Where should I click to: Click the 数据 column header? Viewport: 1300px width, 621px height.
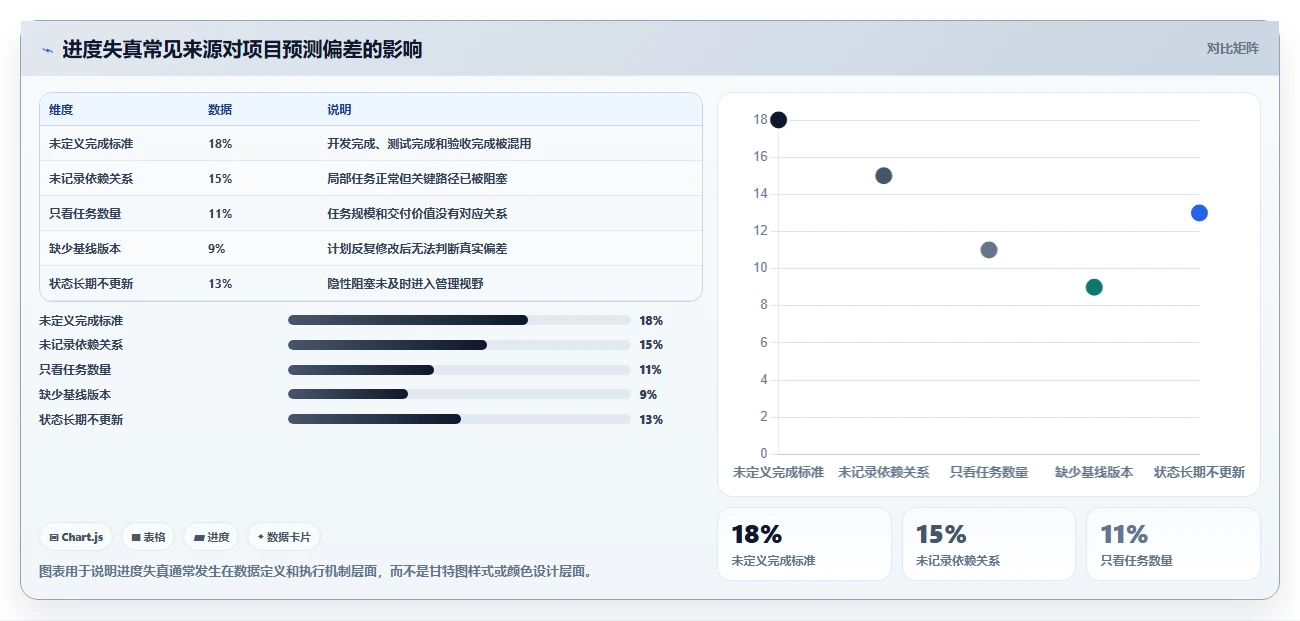220,110
